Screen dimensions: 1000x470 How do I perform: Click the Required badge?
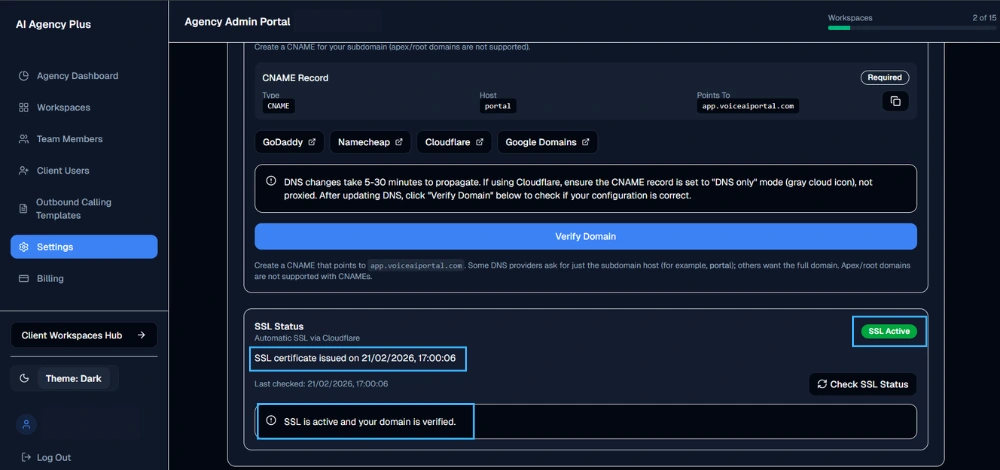point(885,77)
